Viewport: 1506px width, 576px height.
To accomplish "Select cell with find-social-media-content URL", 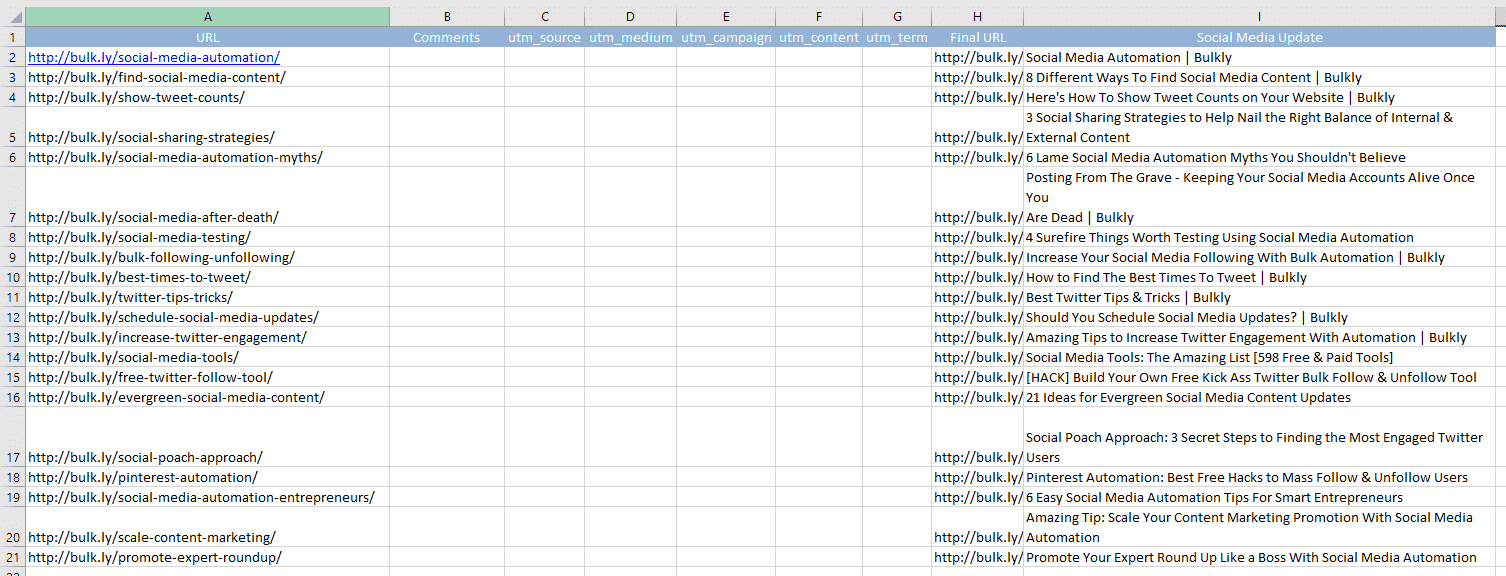I will 208,77.
